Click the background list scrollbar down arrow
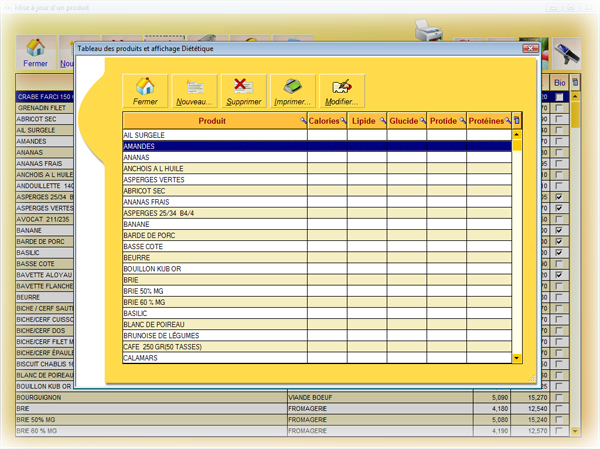The image size is (600, 449). pos(575,431)
